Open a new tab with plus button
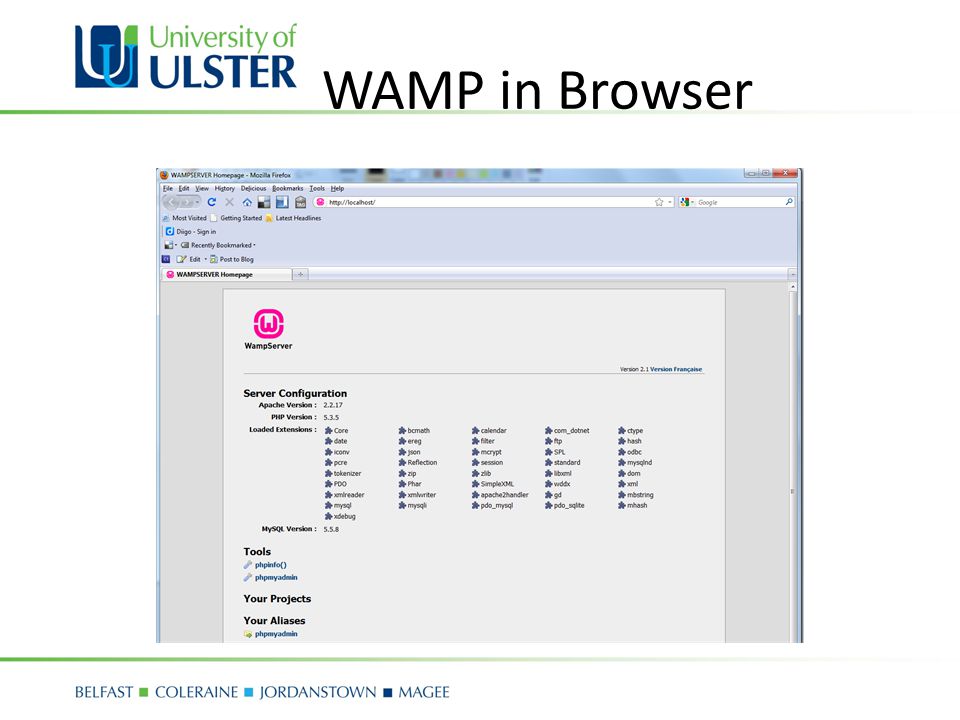 coord(300,274)
